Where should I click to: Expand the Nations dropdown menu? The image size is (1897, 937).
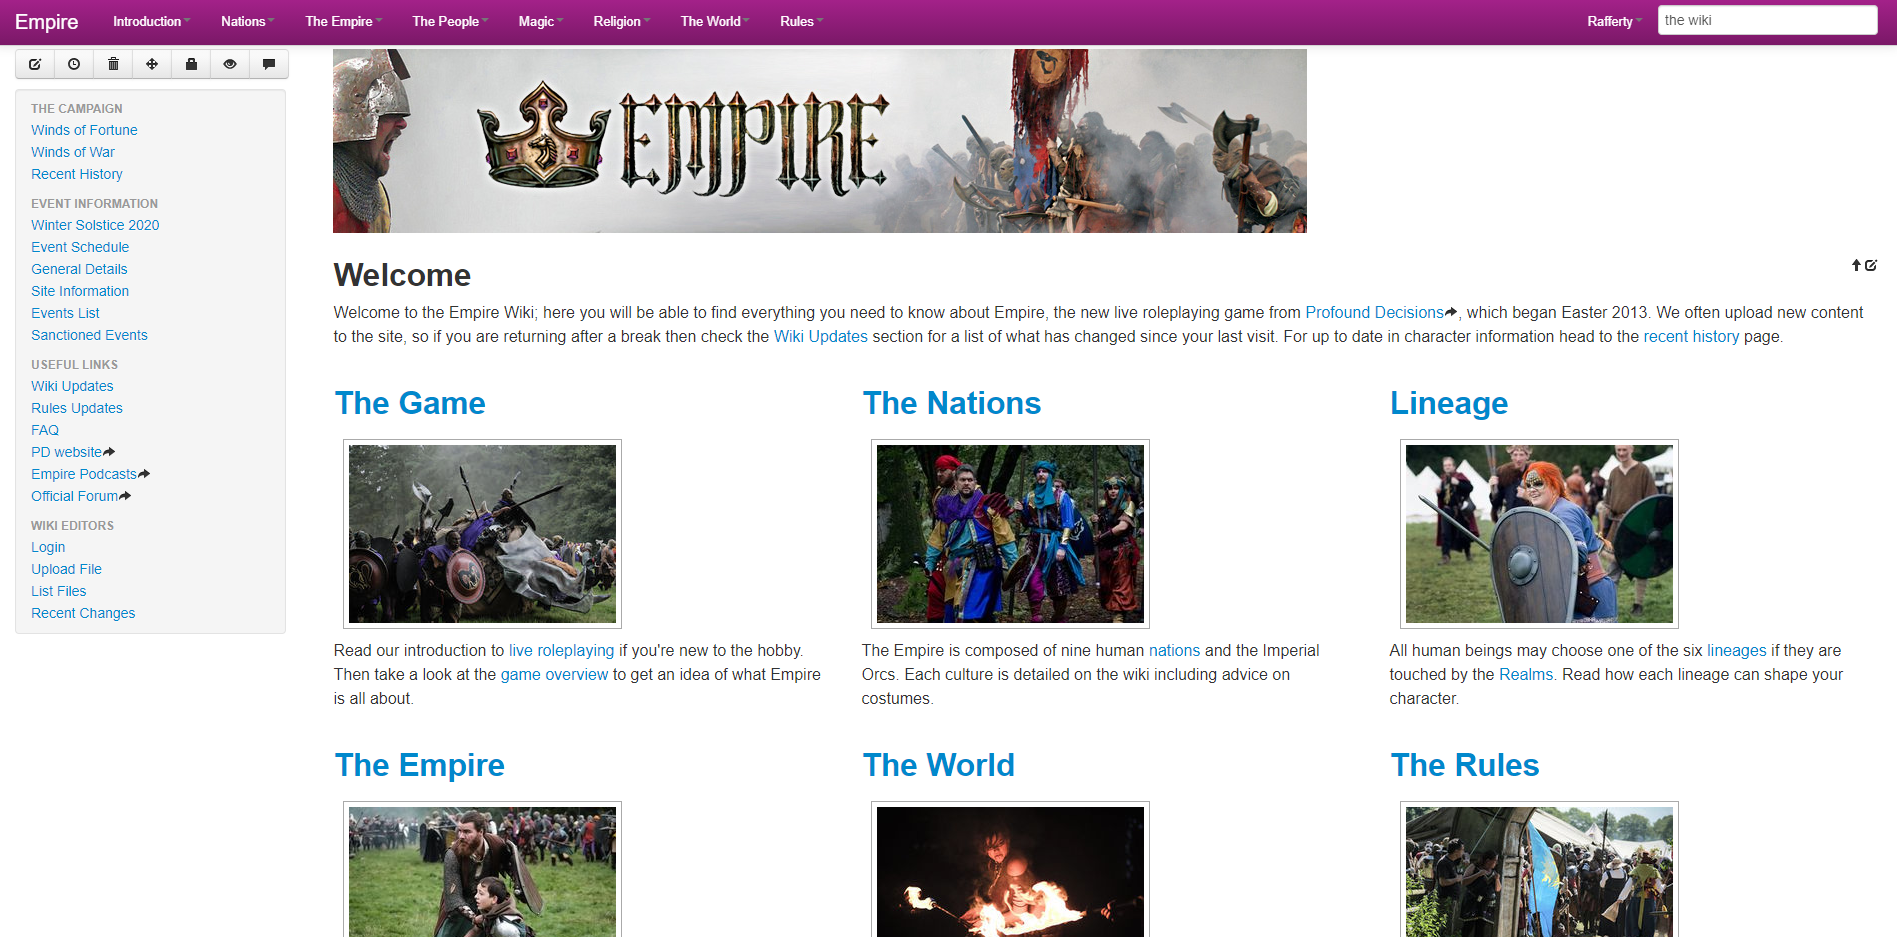tap(247, 21)
